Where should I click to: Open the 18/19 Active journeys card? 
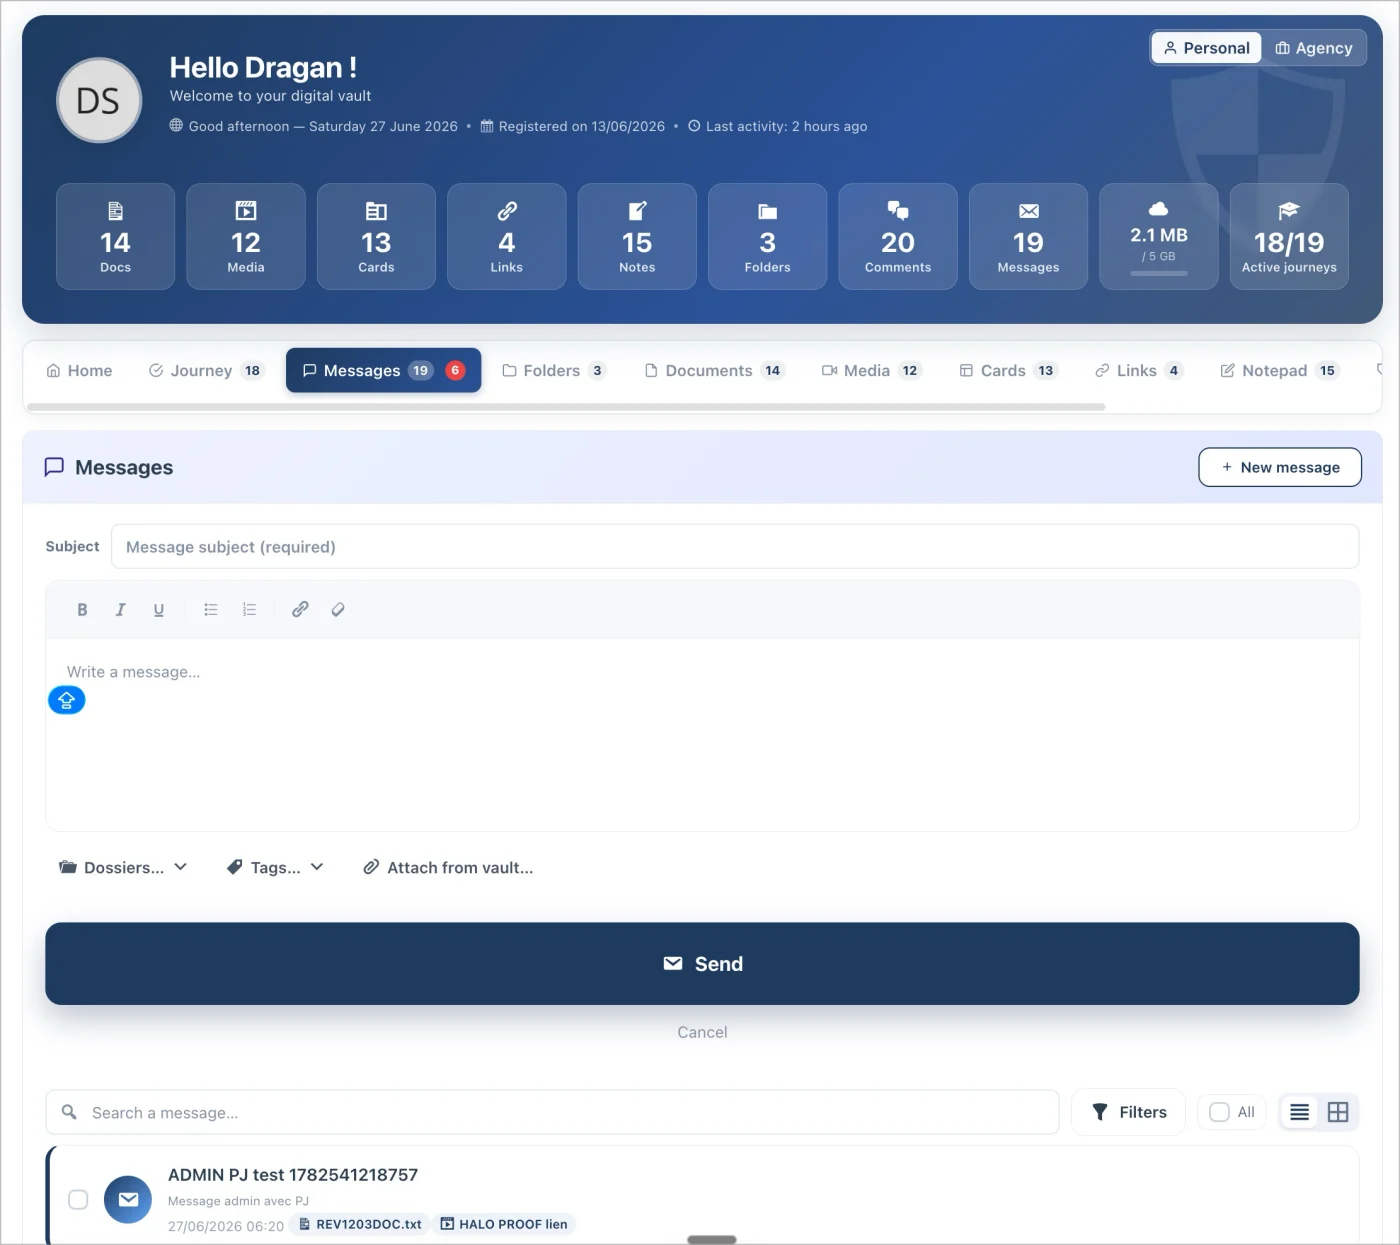pos(1289,237)
